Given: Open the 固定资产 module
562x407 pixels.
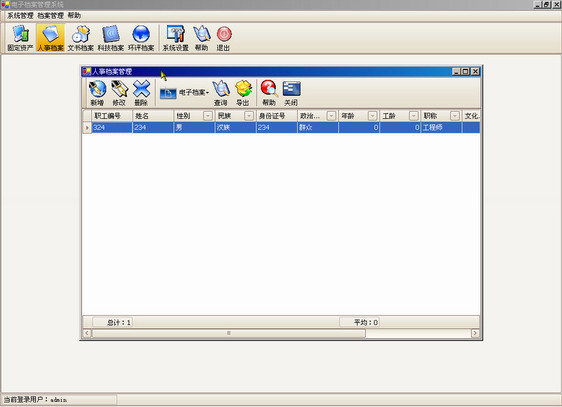Looking at the screenshot, I should [x=20, y=38].
